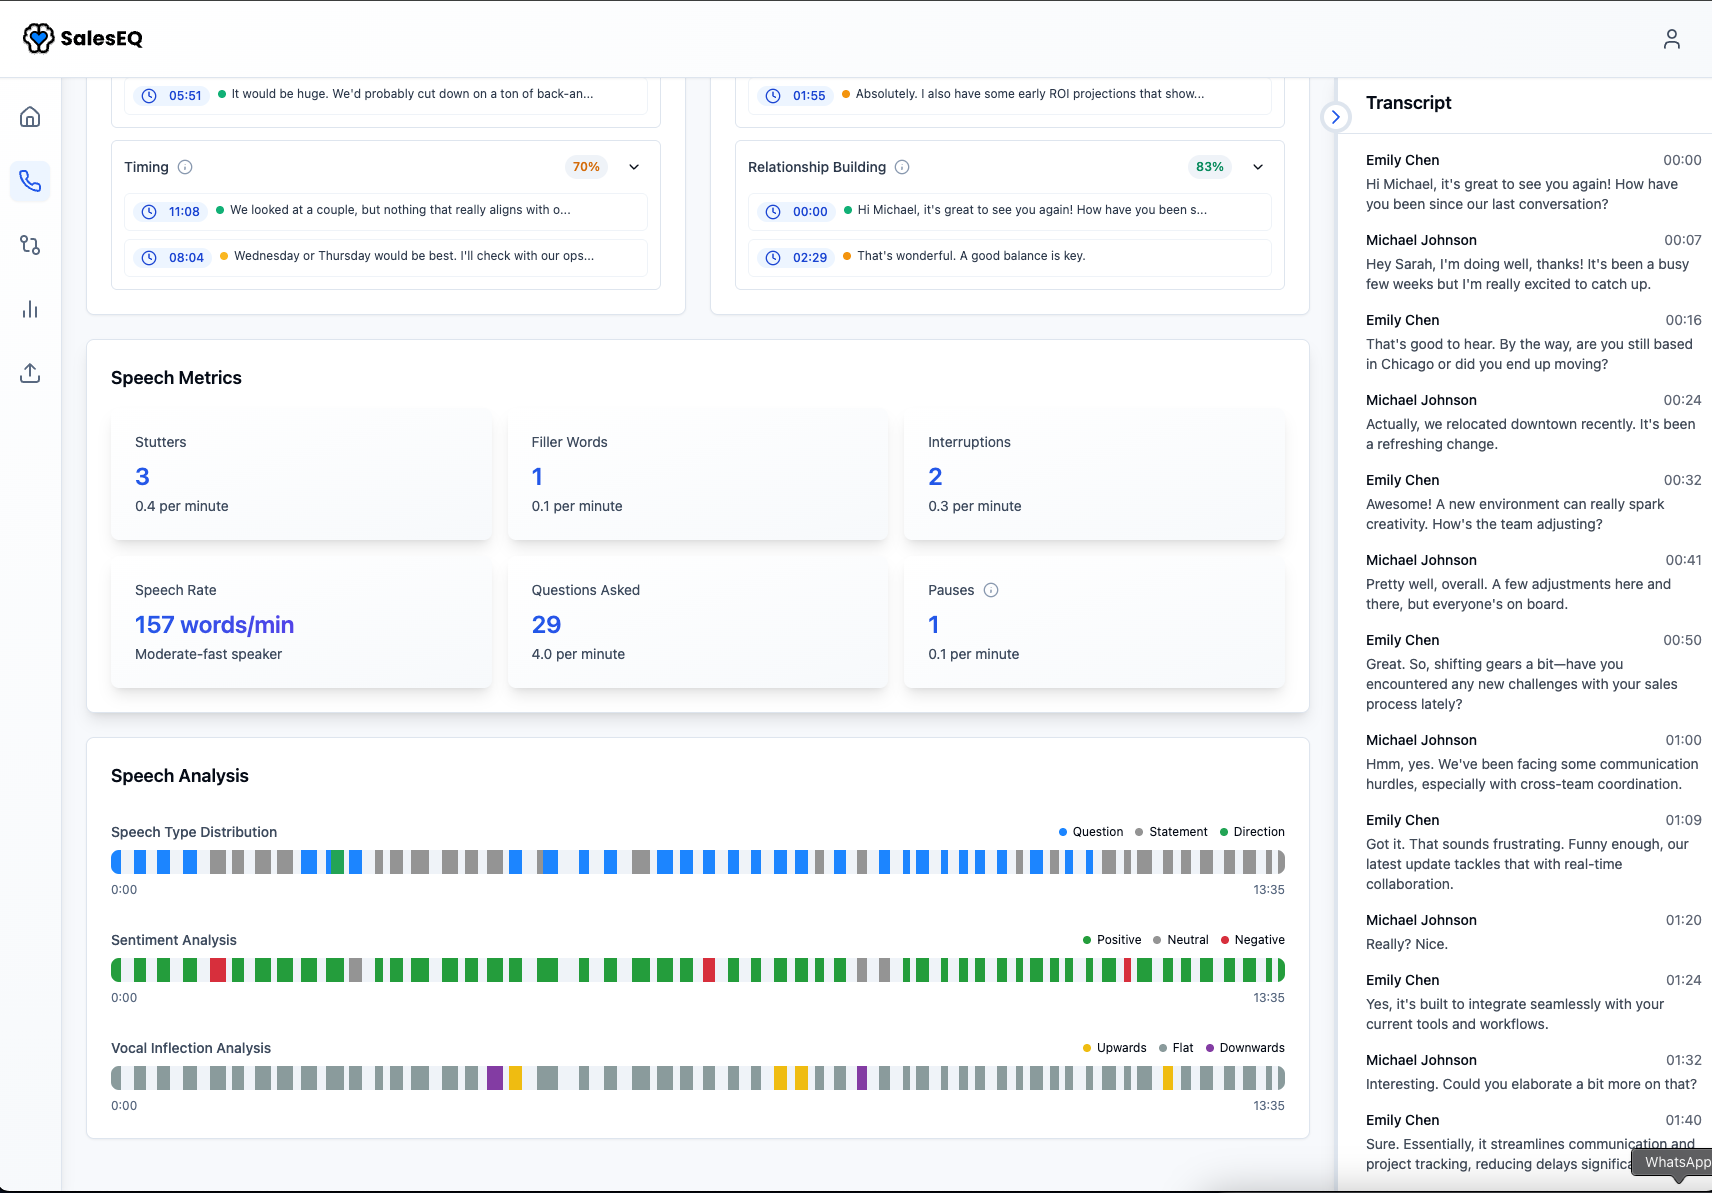Viewport: 1712px width, 1193px height.
Task: Open the transcript line at 00:00
Action: pyautogui.click(x=1534, y=182)
